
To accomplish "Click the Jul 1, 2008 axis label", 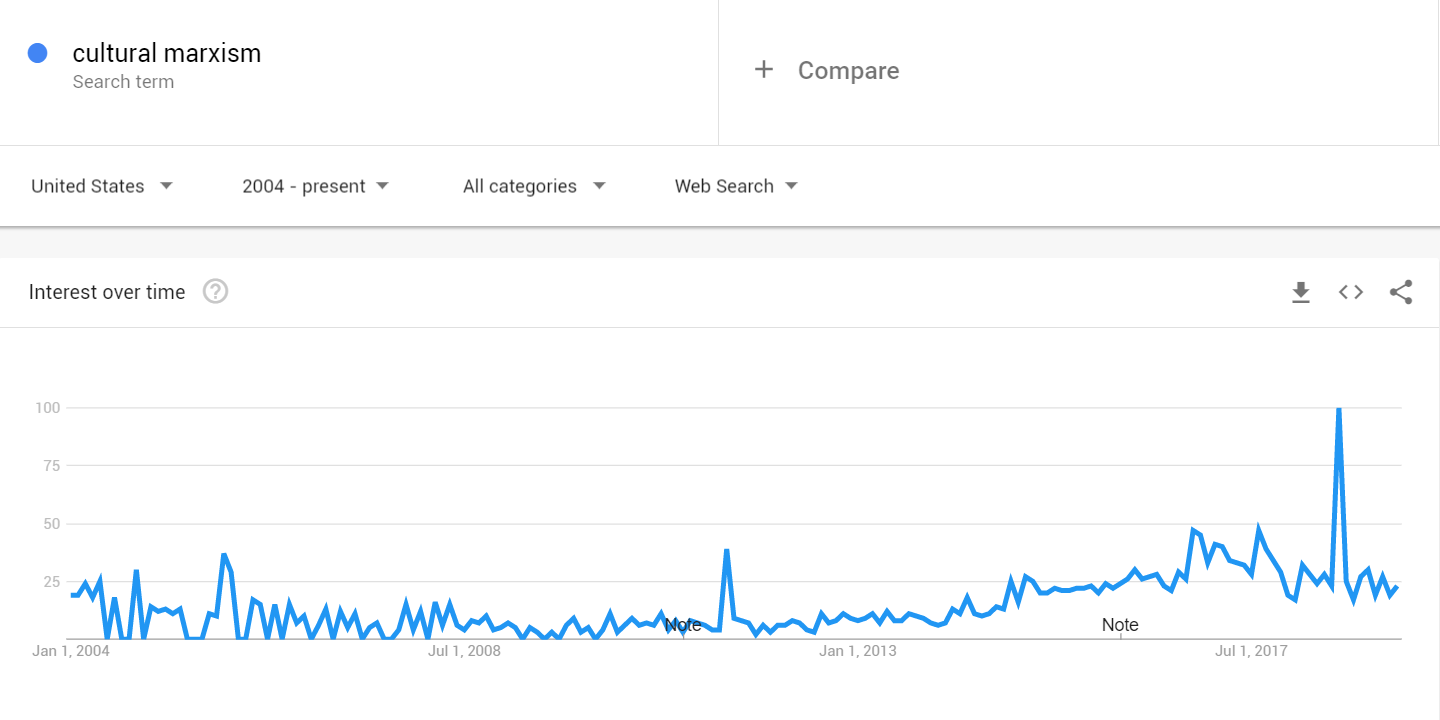I will (x=464, y=651).
